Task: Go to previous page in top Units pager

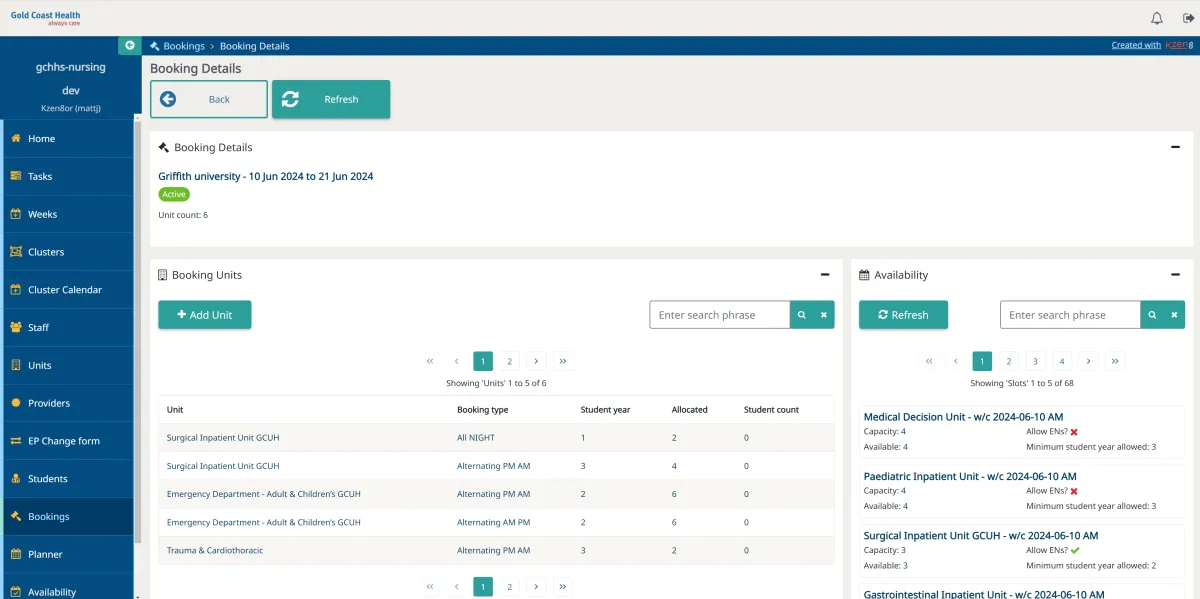Action: pyautogui.click(x=456, y=361)
